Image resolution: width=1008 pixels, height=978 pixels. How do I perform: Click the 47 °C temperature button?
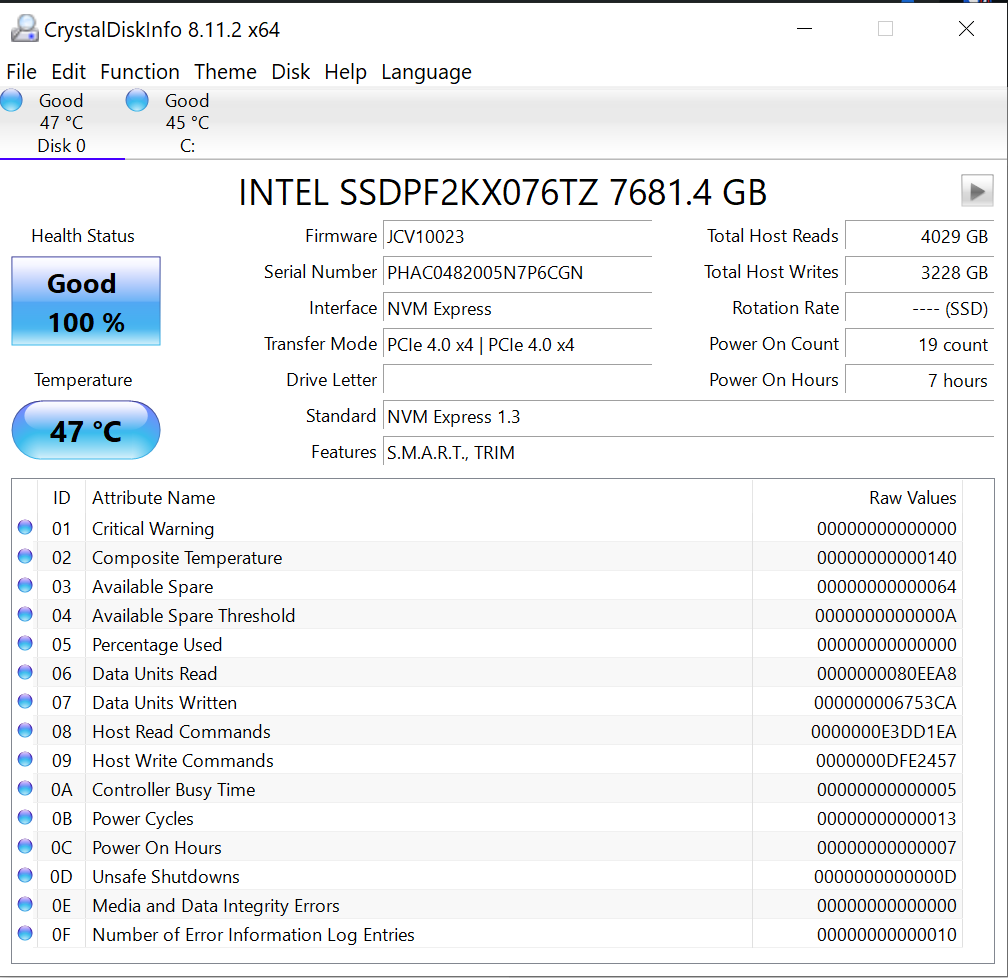tap(86, 431)
